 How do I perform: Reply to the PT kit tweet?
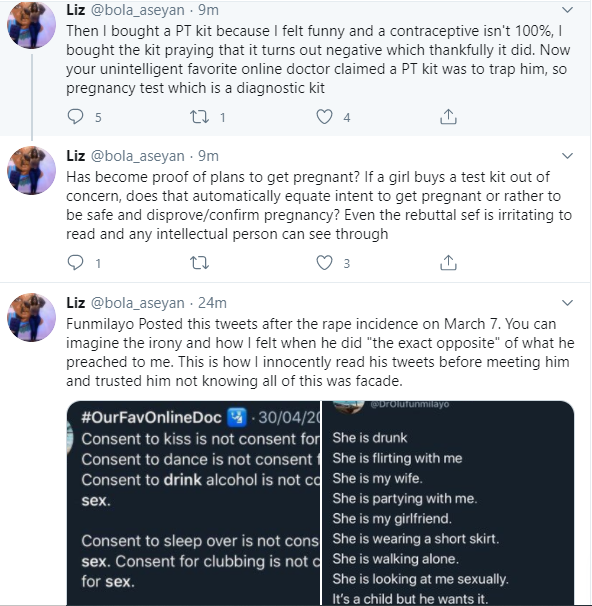[x=75, y=117]
